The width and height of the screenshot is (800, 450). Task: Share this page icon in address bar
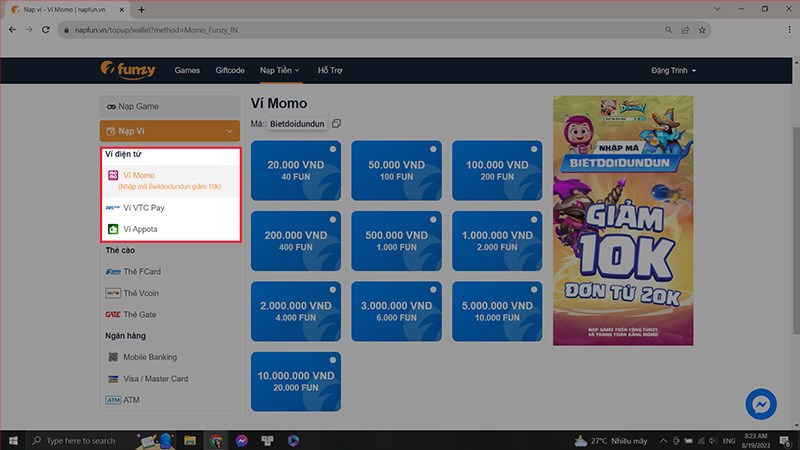coord(685,30)
